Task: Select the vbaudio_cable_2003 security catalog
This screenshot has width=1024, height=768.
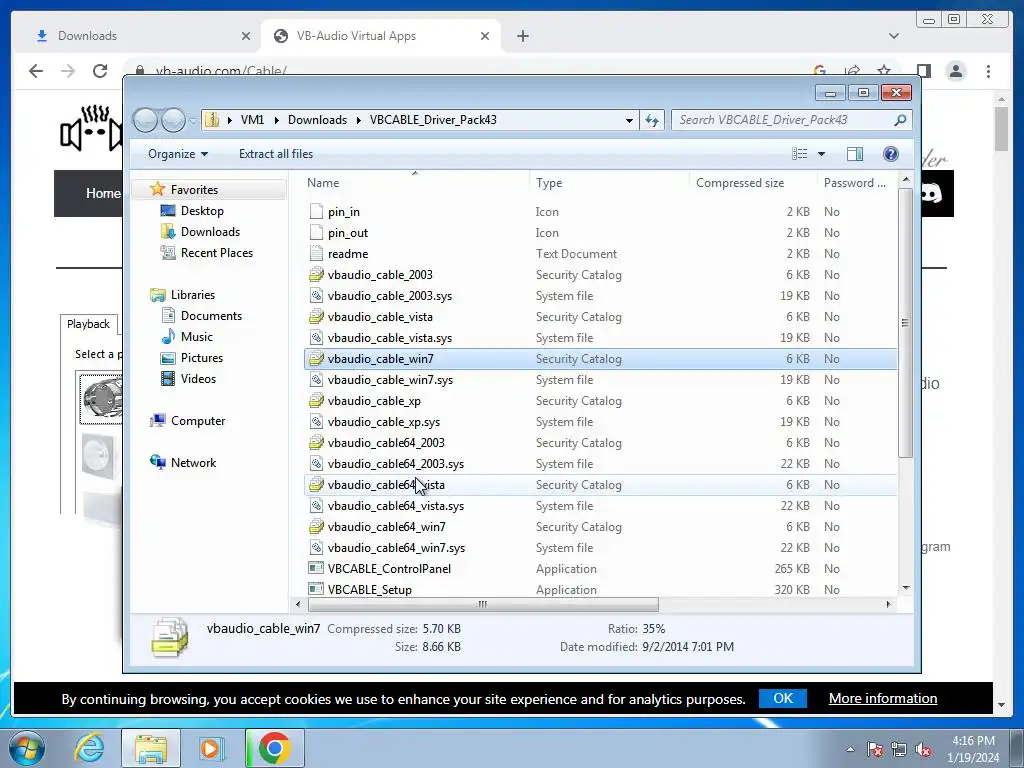Action: (600, 275)
